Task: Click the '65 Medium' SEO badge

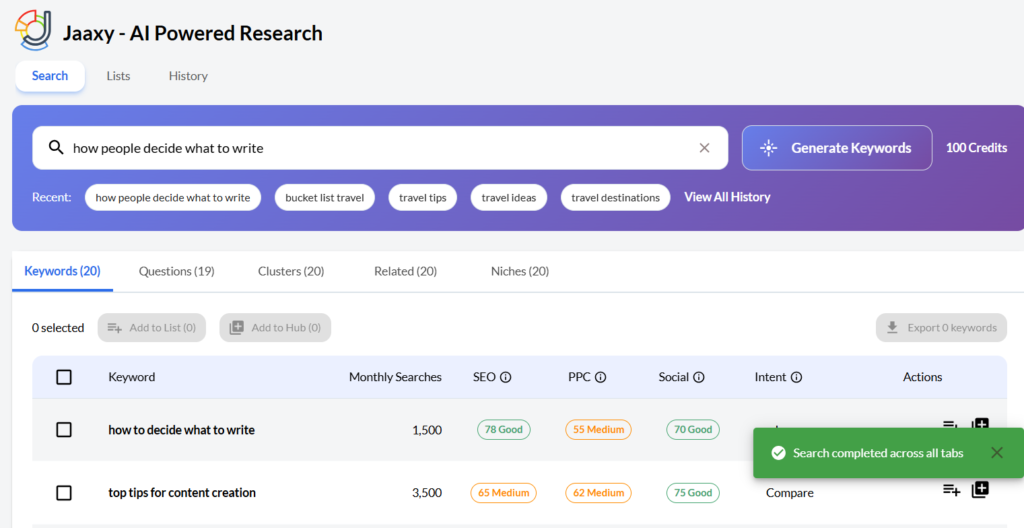Action: tap(504, 493)
